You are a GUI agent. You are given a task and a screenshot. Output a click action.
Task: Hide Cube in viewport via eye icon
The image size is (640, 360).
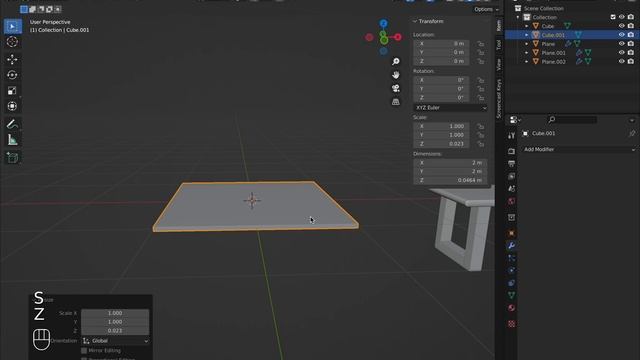[621, 26]
